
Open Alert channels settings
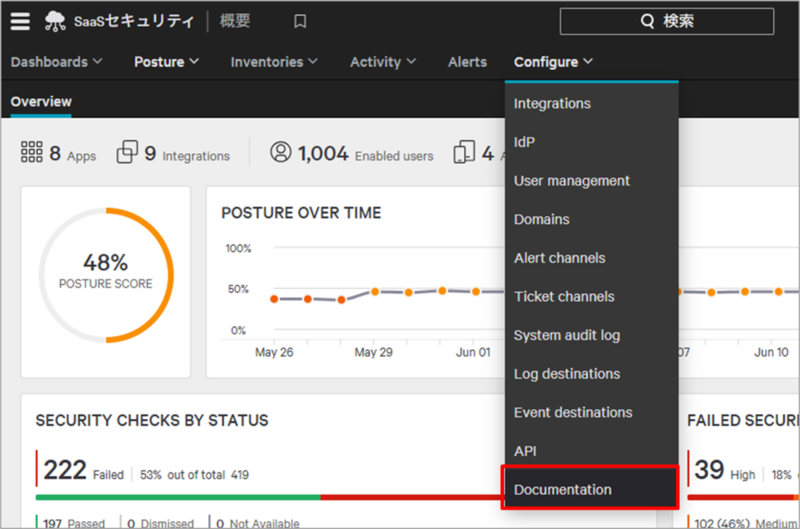592,258
